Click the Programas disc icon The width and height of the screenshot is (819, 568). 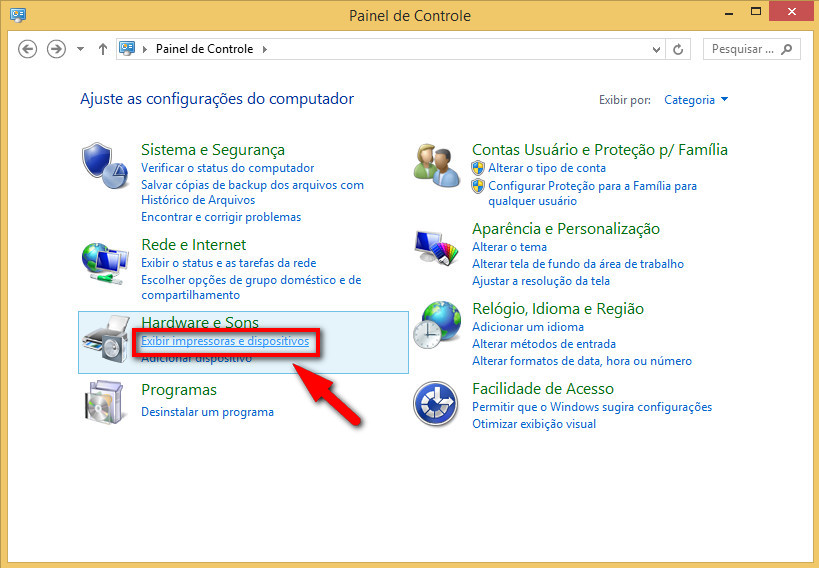coord(104,402)
